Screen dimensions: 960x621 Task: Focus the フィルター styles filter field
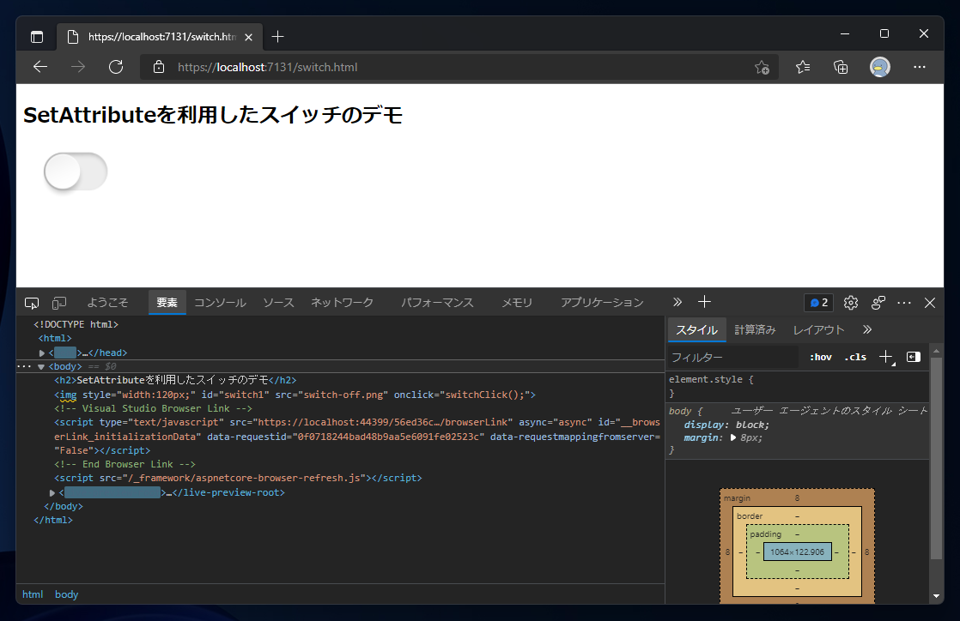click(733, 357)
